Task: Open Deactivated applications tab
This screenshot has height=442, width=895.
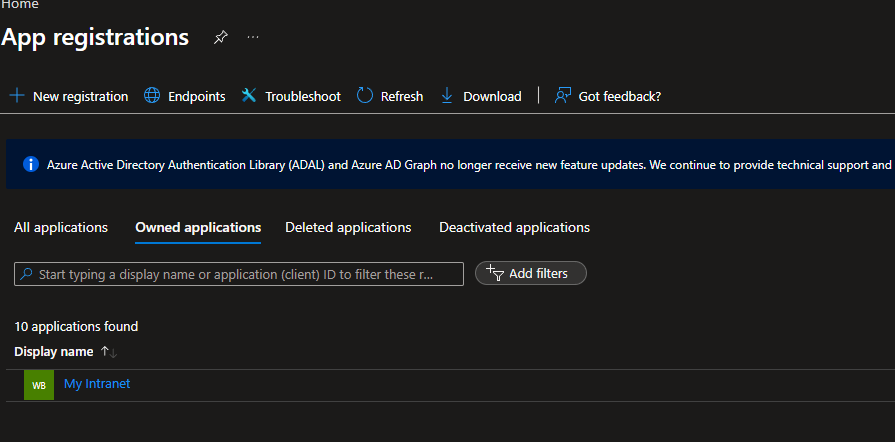Action: pyautogui.click(x=514, y=227)
